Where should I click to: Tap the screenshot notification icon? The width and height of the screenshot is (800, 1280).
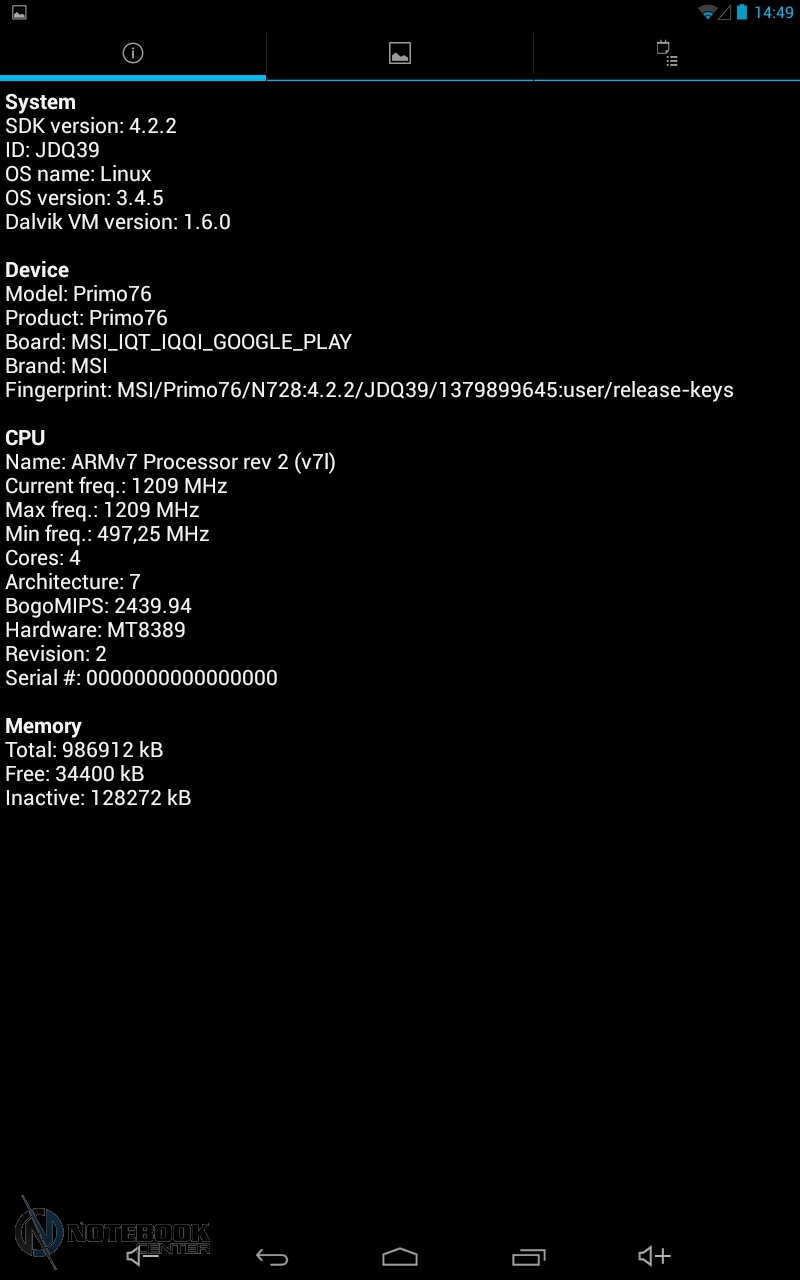19,12
